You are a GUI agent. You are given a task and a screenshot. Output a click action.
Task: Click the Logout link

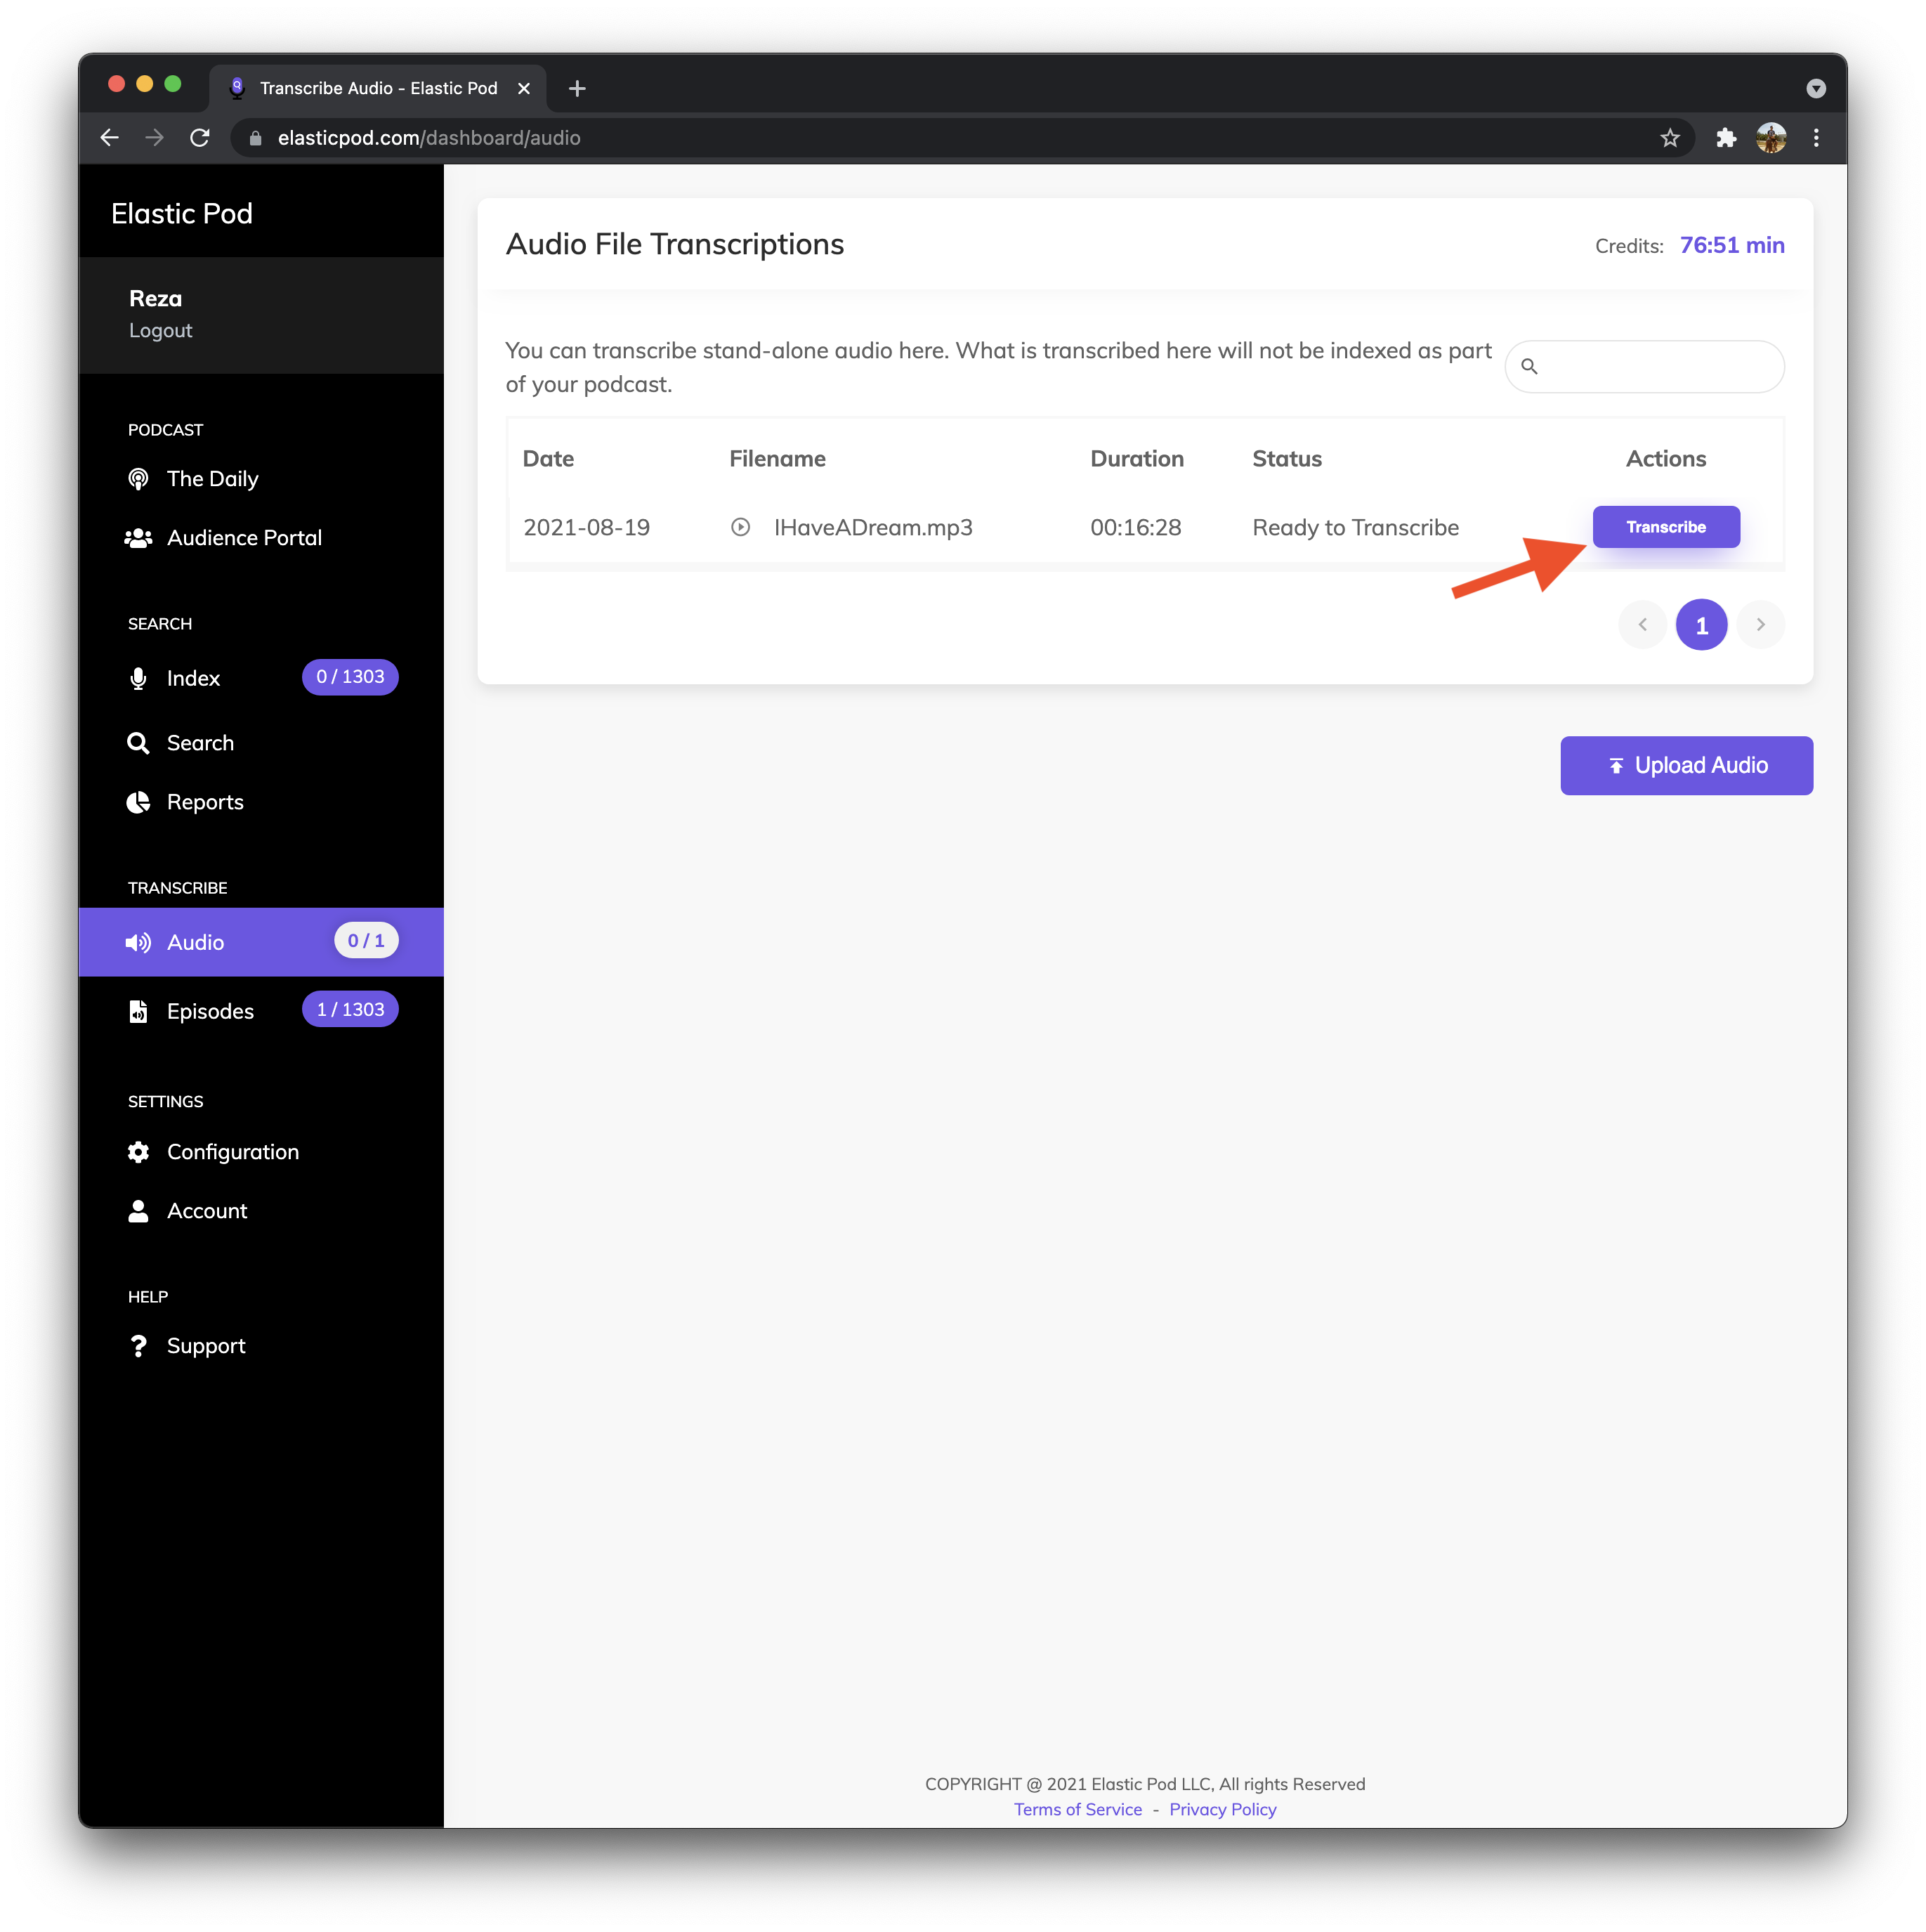[x=160, y=331]
